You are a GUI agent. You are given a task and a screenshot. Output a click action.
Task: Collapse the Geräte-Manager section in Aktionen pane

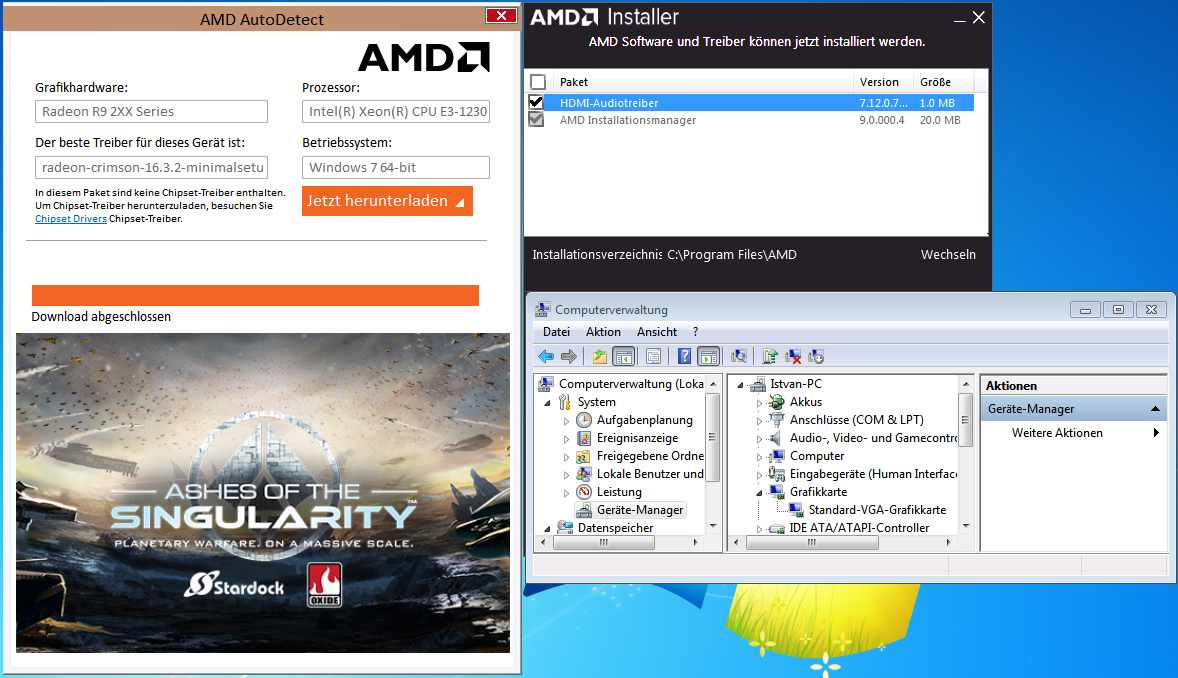1155,409
